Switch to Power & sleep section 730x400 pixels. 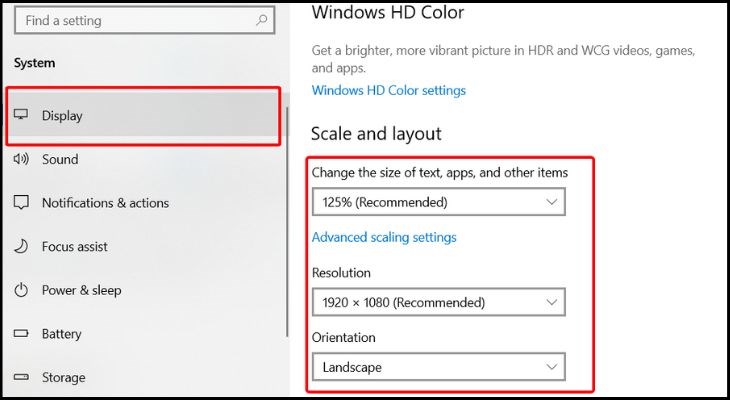81,290
